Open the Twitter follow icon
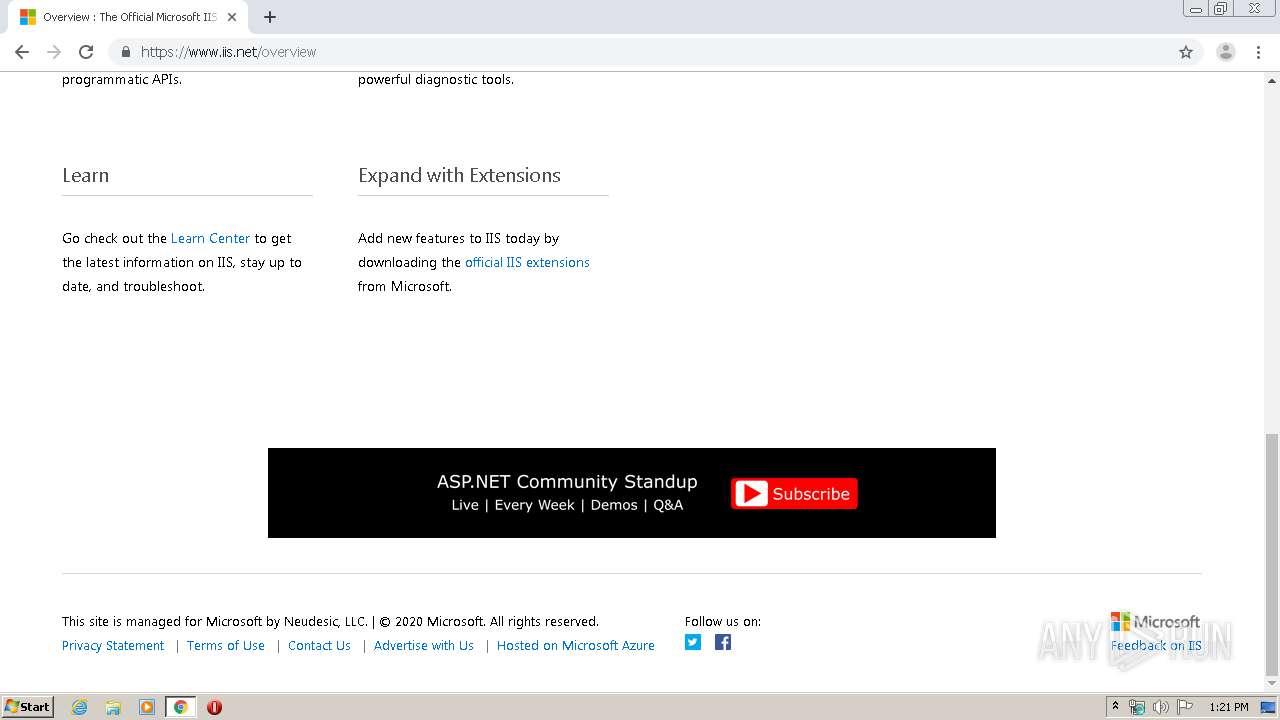Screen dimensions: 1280x720 (693, 642)
